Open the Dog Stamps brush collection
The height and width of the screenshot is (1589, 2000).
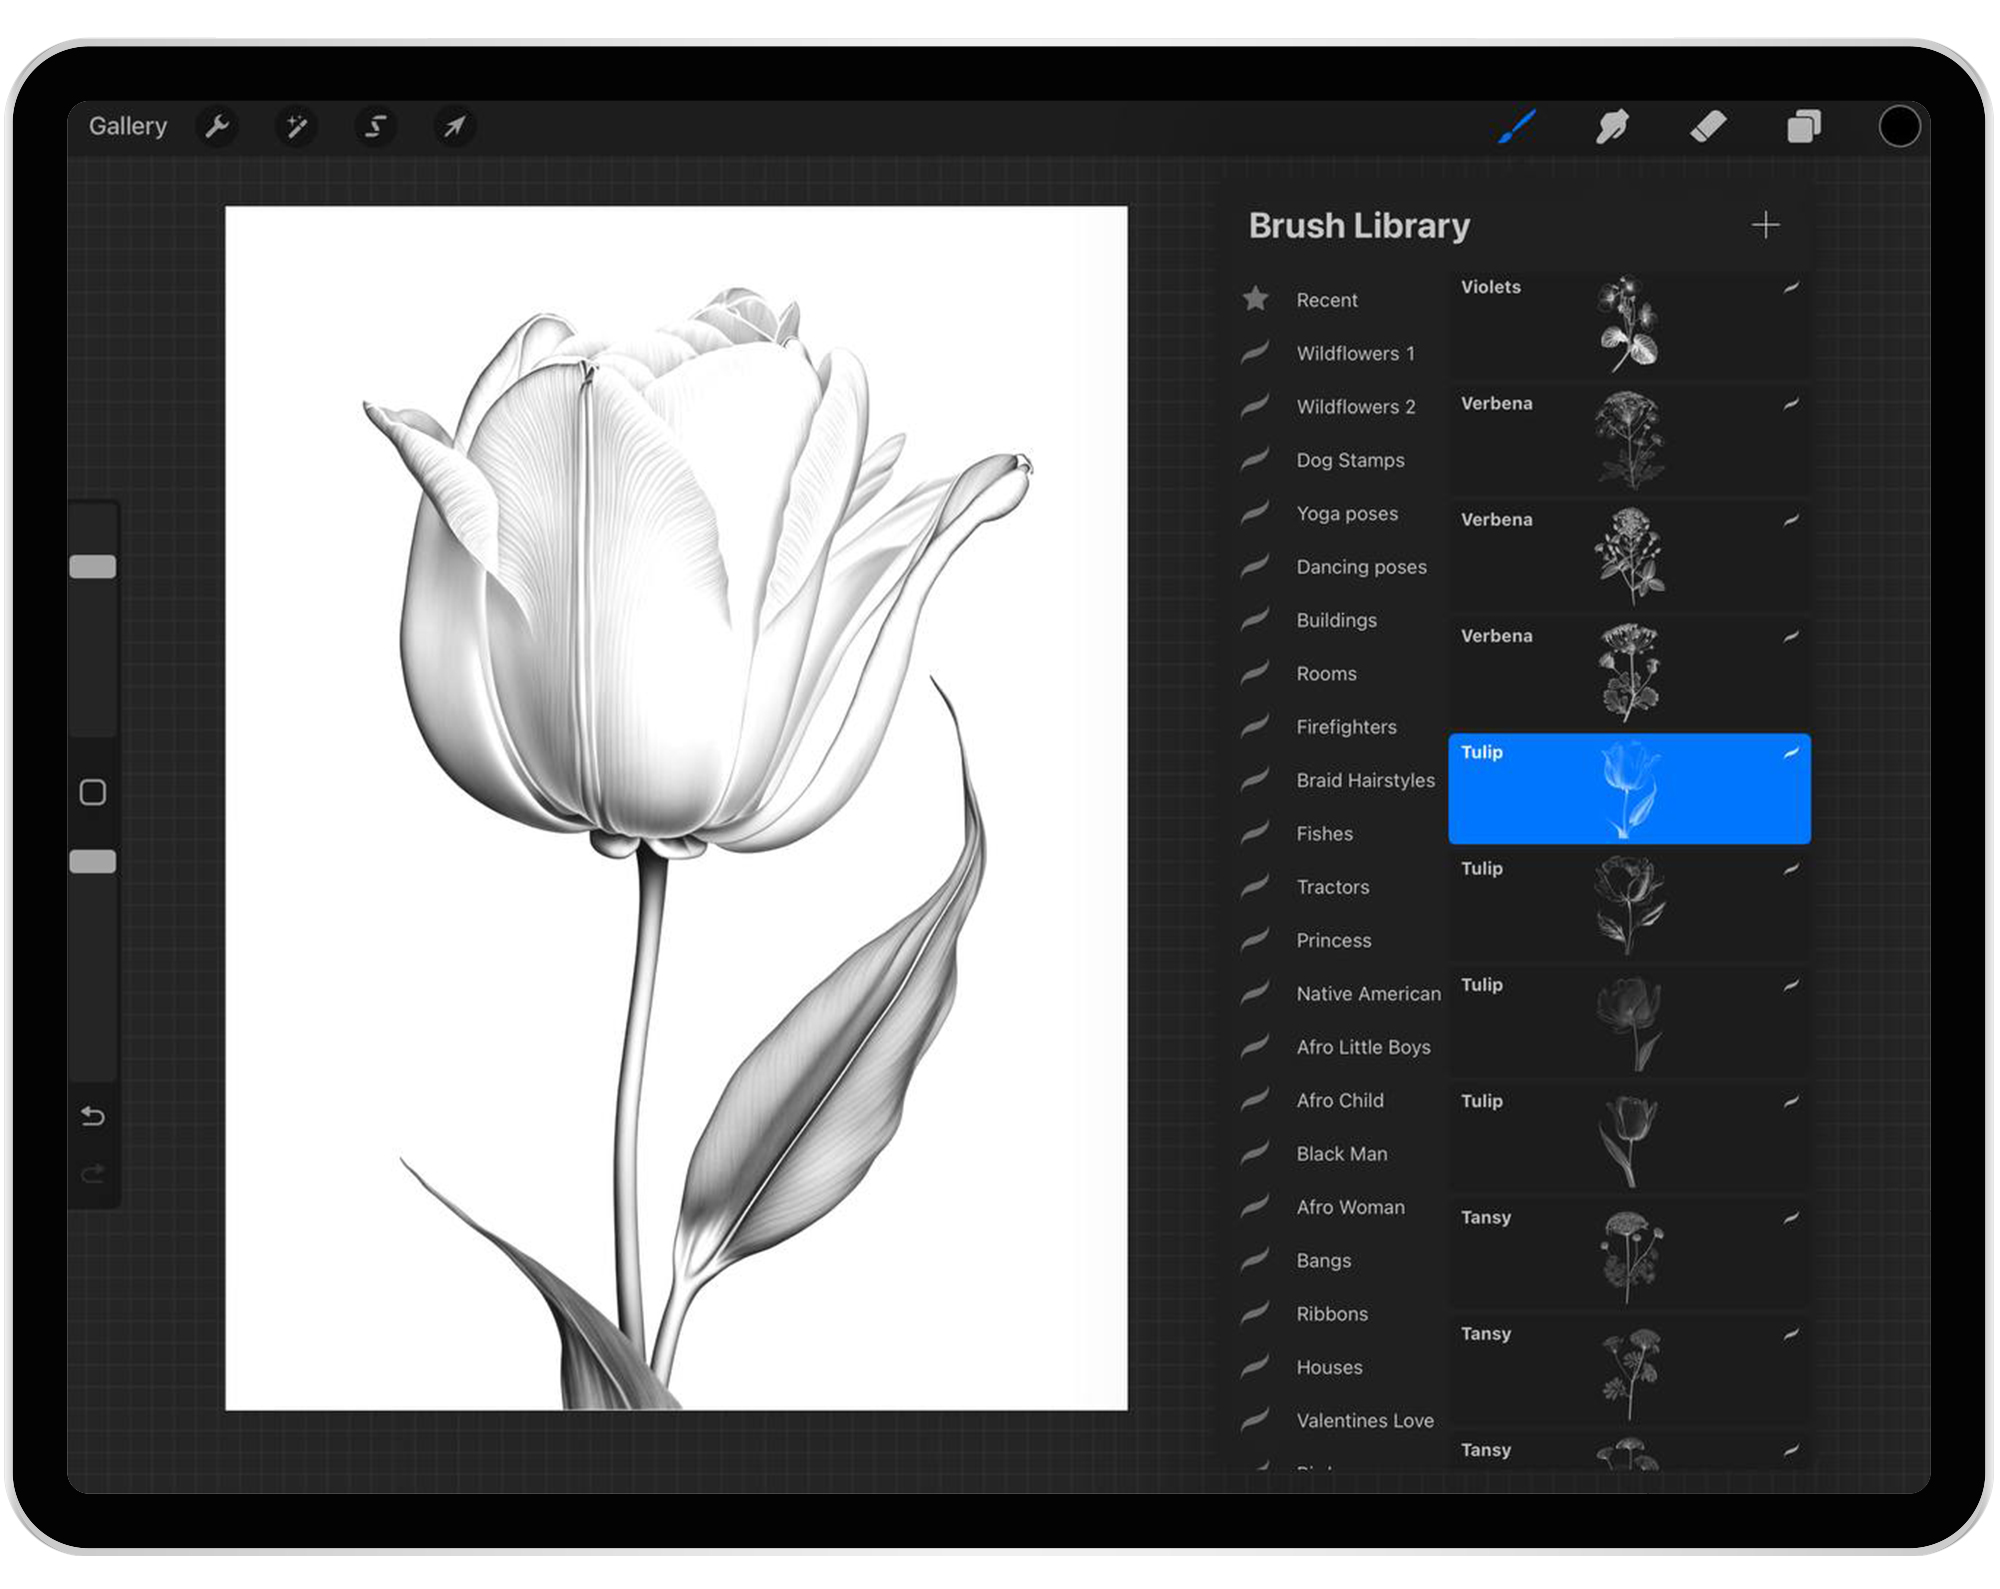tap(1350, 460)
